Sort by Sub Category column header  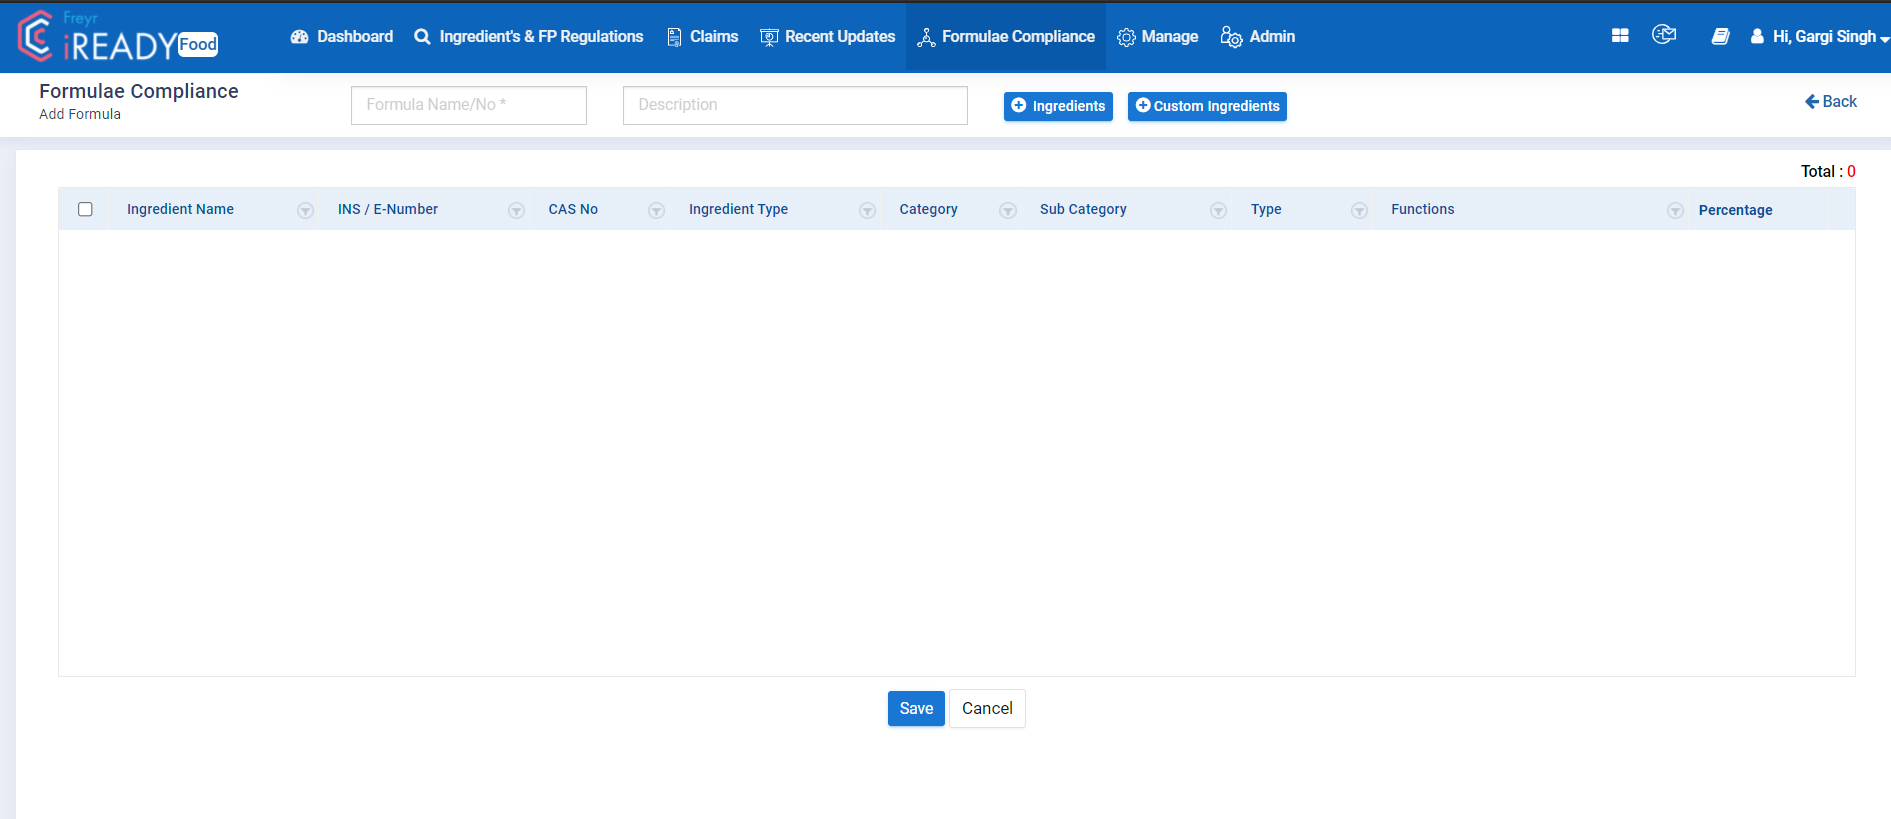[1083, 209]
